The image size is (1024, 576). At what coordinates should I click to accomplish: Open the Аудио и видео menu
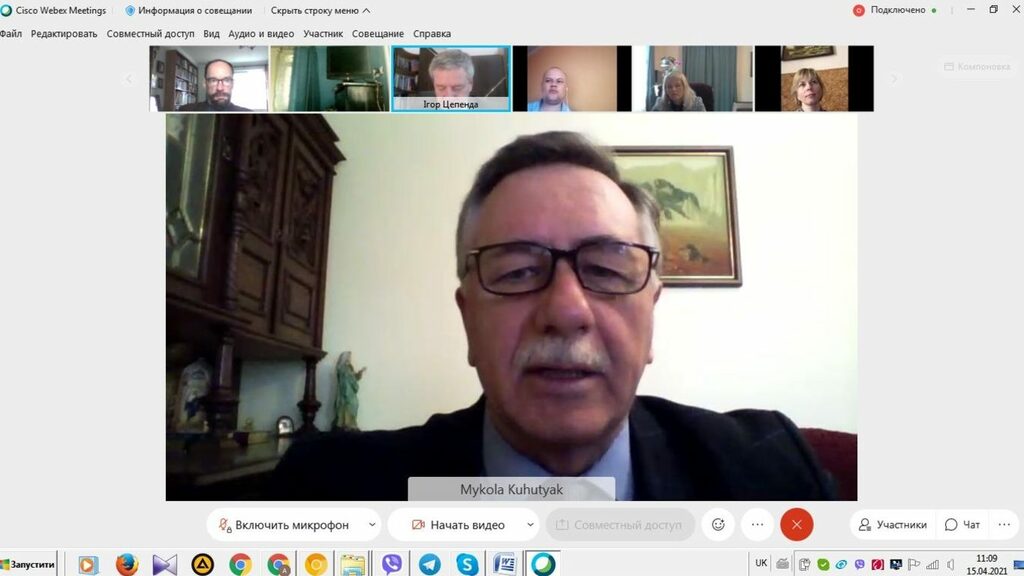[x=261, y=34]
